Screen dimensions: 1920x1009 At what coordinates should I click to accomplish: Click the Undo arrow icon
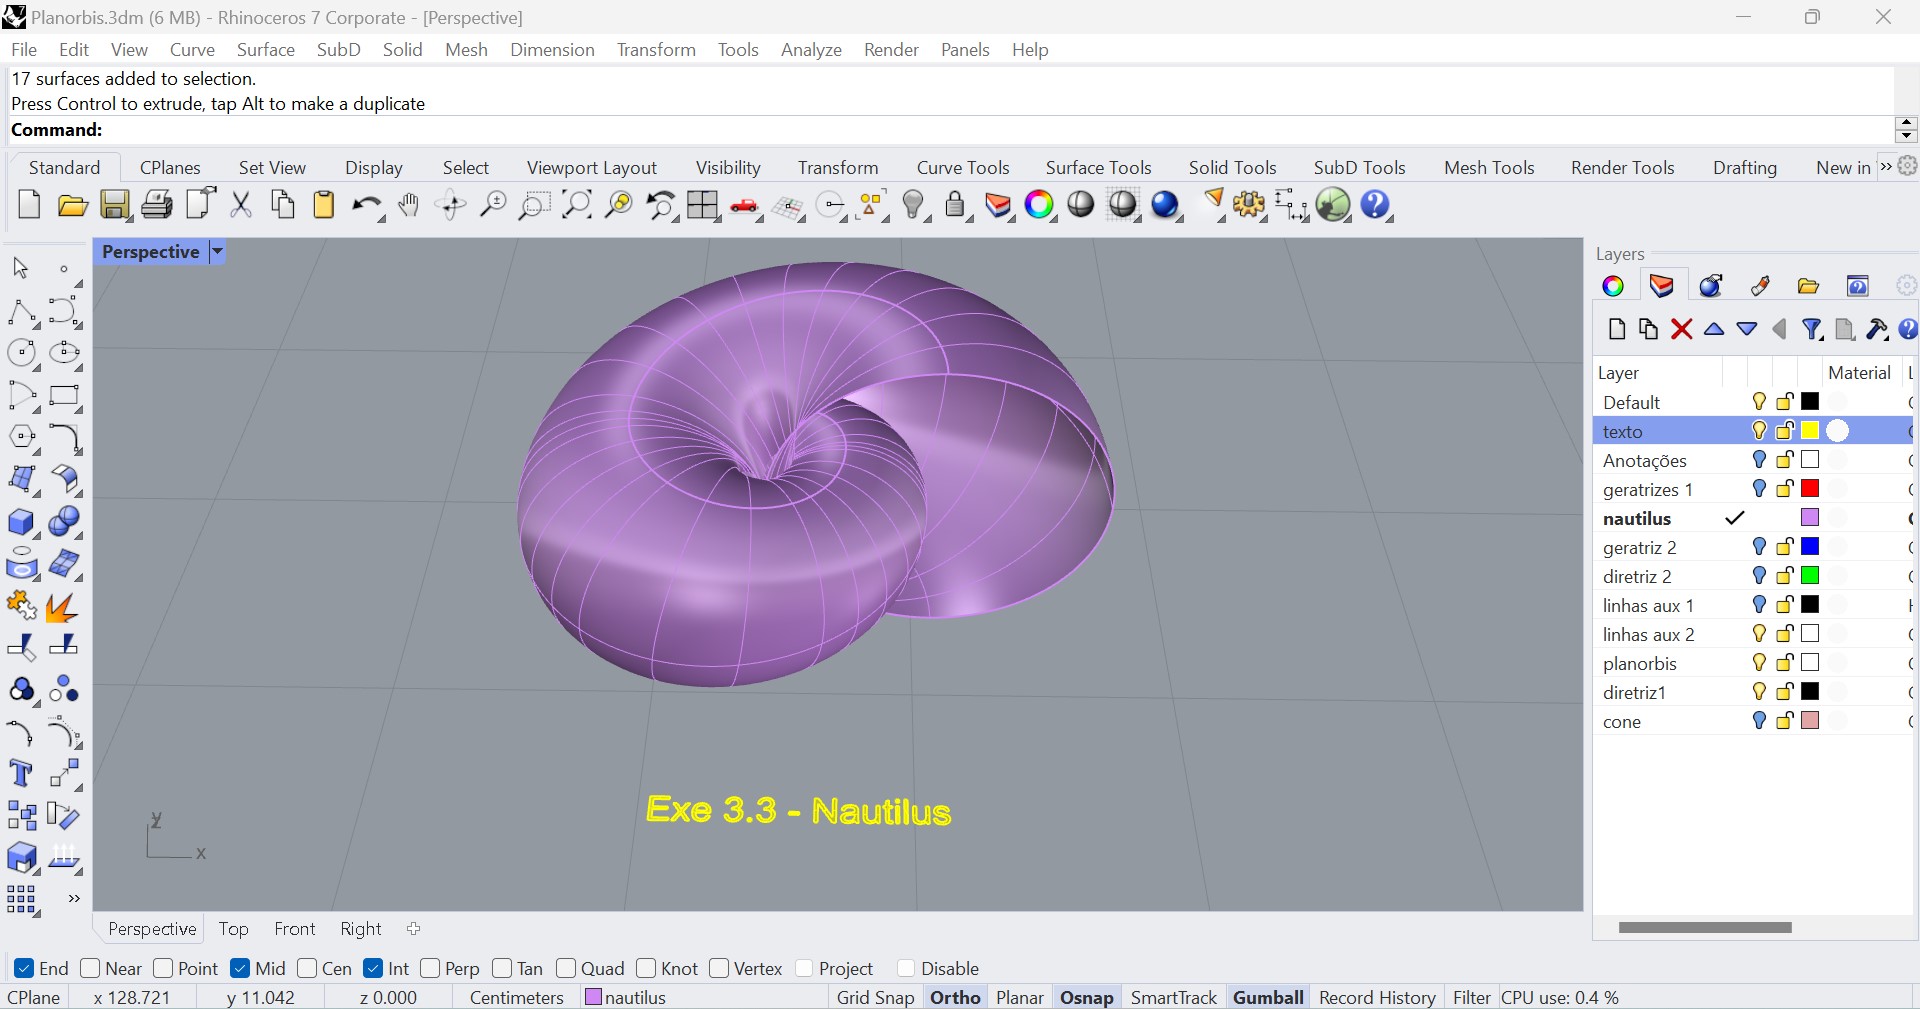(366, 206)
